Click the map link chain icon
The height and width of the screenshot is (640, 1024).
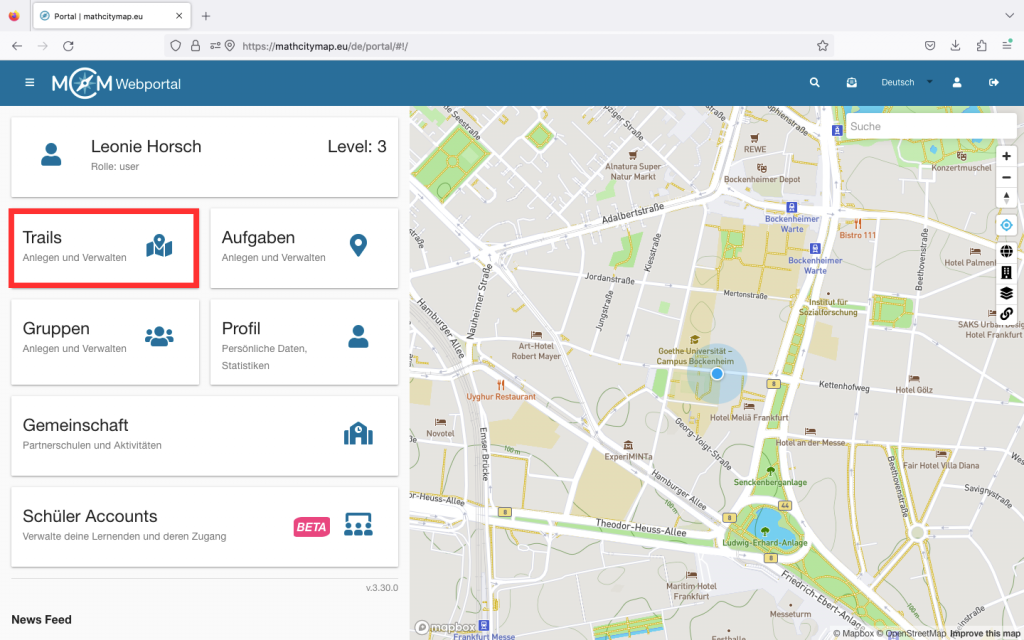coord(1006,314)
